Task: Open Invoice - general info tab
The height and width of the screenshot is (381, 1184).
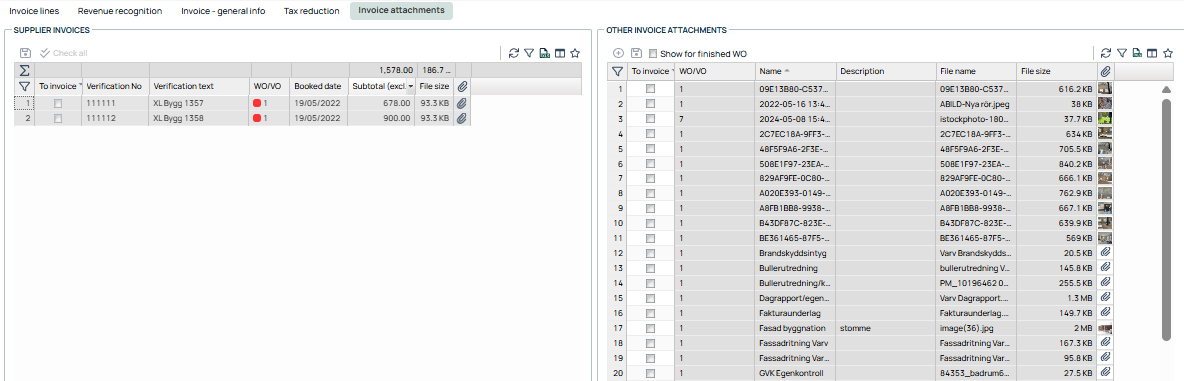Action: click(x=223, y=11)
